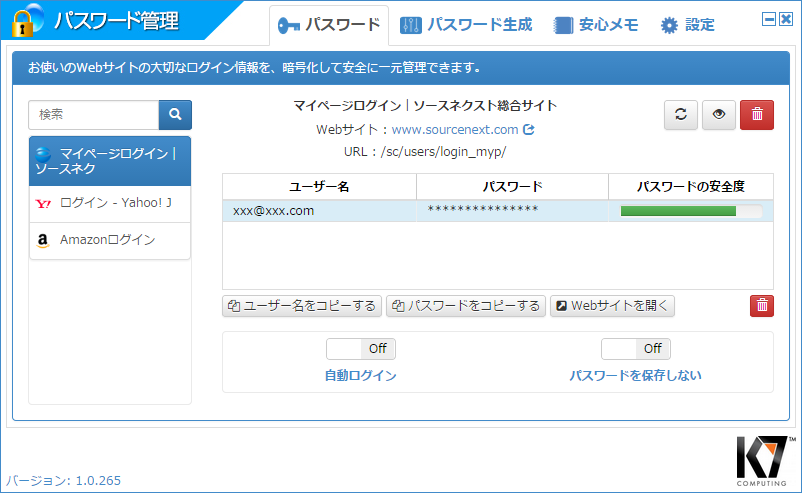The image size is (802, 493).
Task: Click the K7 Computing logo
Action: tap(766, 459)
